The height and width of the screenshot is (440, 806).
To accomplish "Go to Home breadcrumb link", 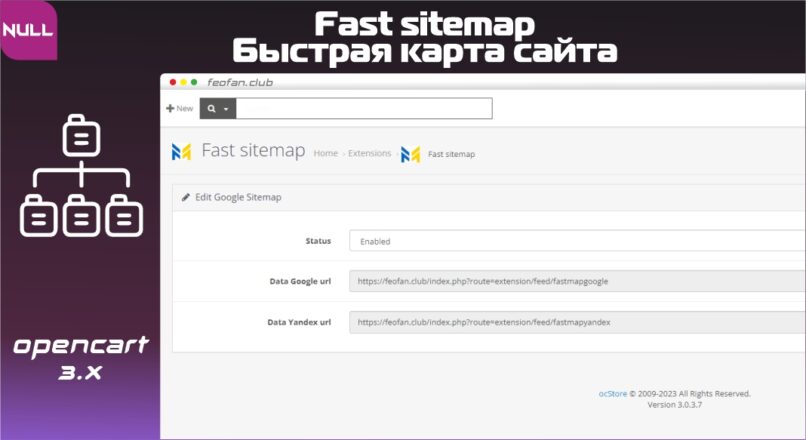I will pyautogui.click(x=326, y=153).
